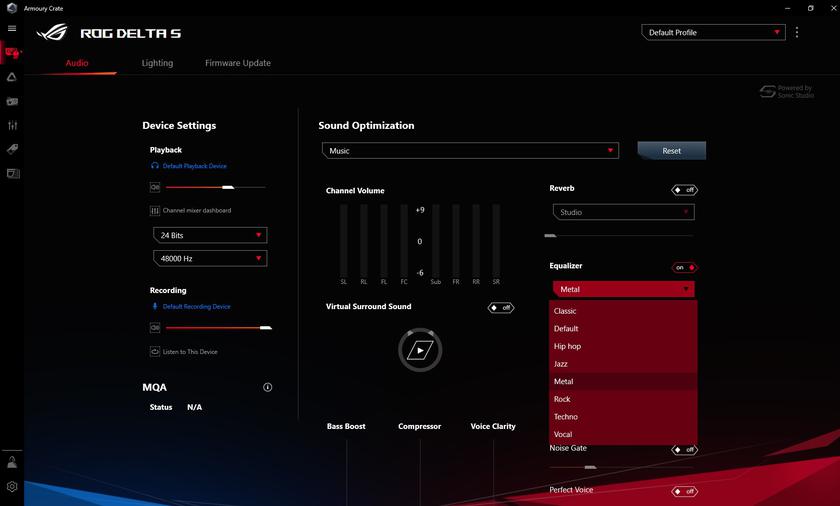Open the 48000 Hz sample rate dropdown
Image resolution: width=840 pixels, height=506 pixels.
(x=210, y=258)
